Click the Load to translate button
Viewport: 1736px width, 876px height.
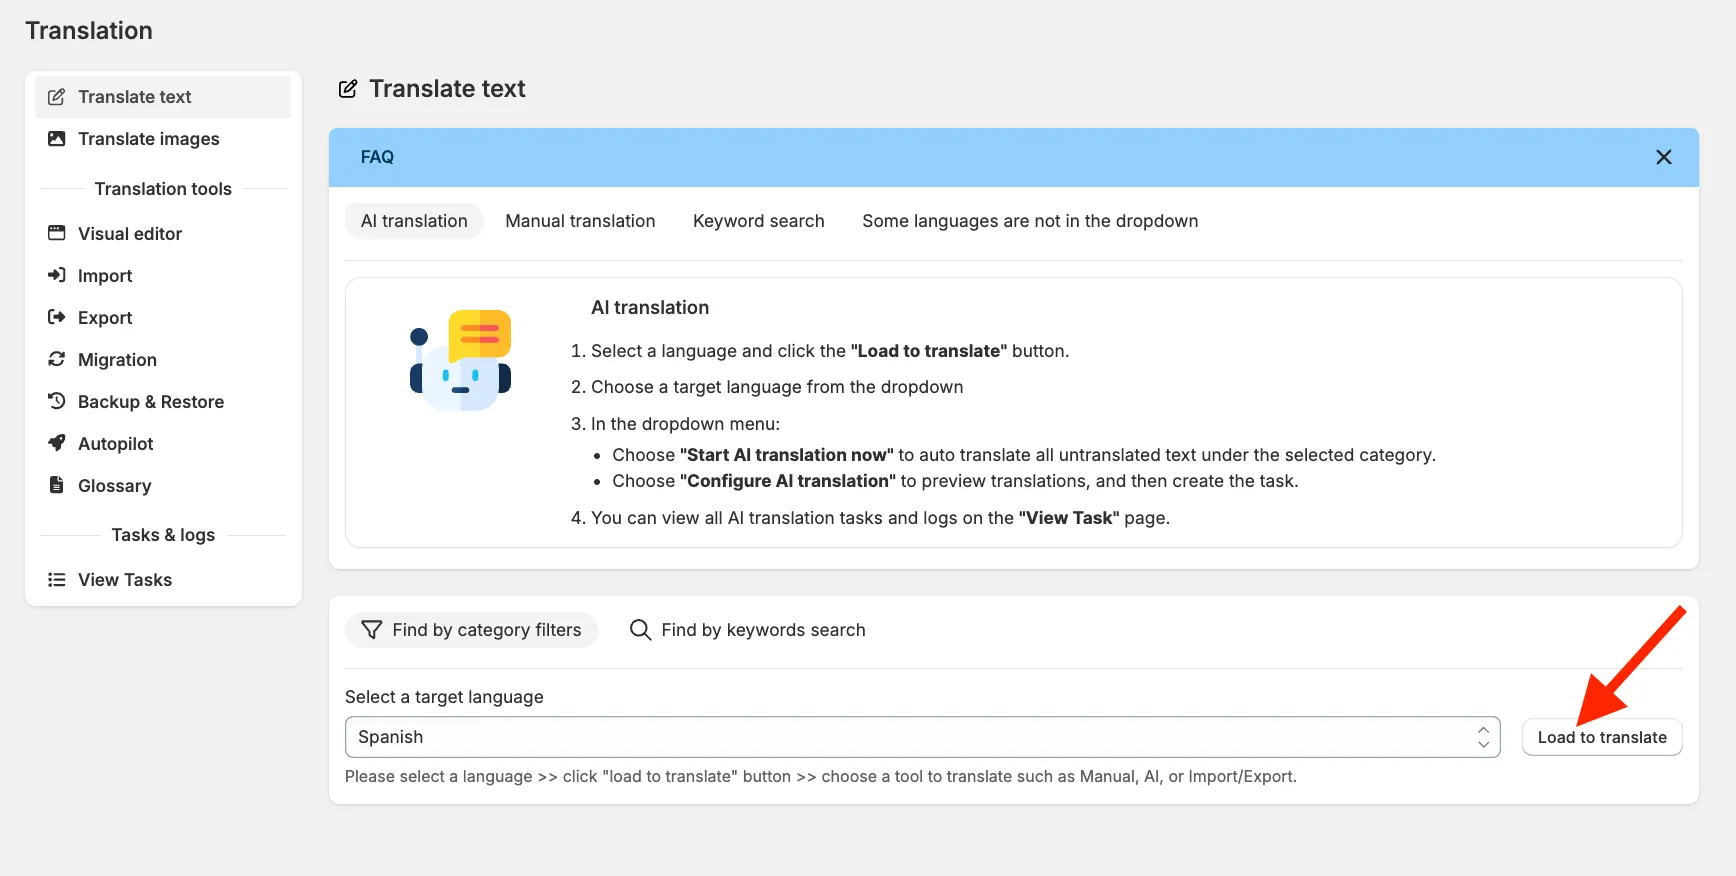click(x=1602, y=737)
